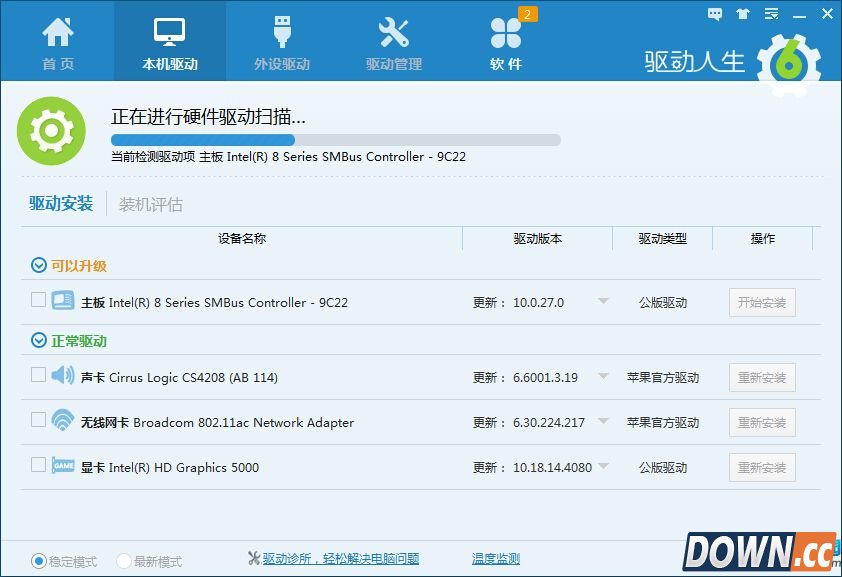Switch to the 驱动安装 tab

61,204
